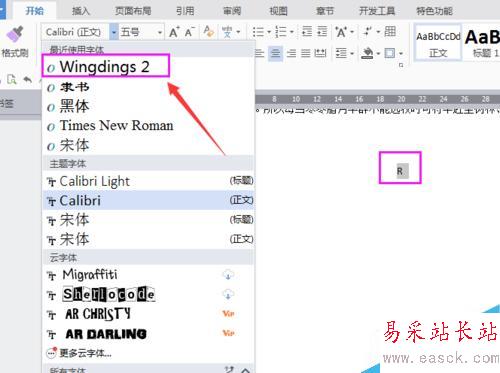Screen dimensions: 500x373
Task: Expand the phonetic guide dropdown arrow
Action: (x=238, y=32)
